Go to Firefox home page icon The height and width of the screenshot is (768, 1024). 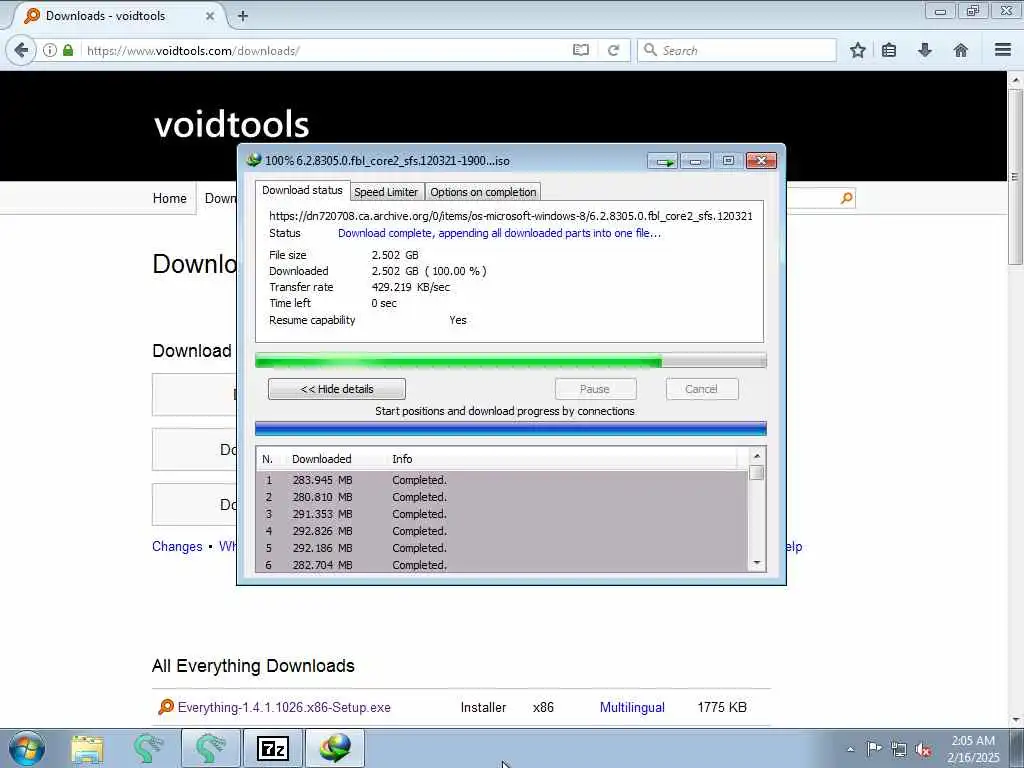point(961,50)
